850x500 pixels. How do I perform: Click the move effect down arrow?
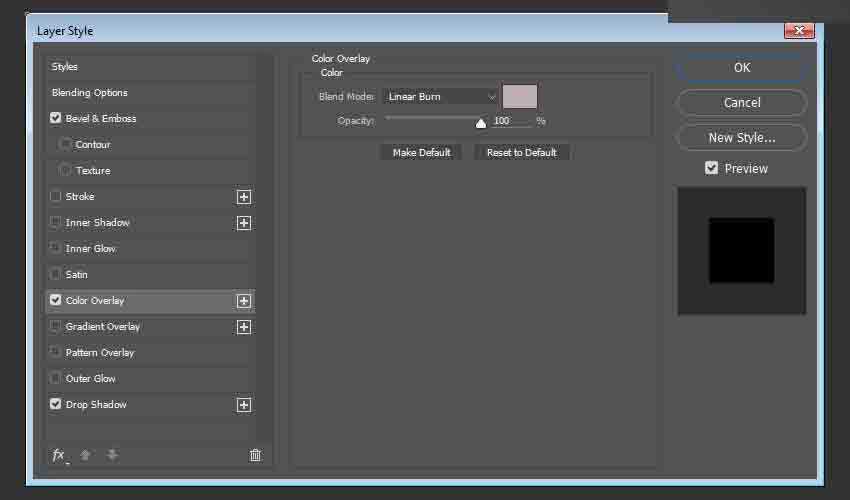(112, 455)
